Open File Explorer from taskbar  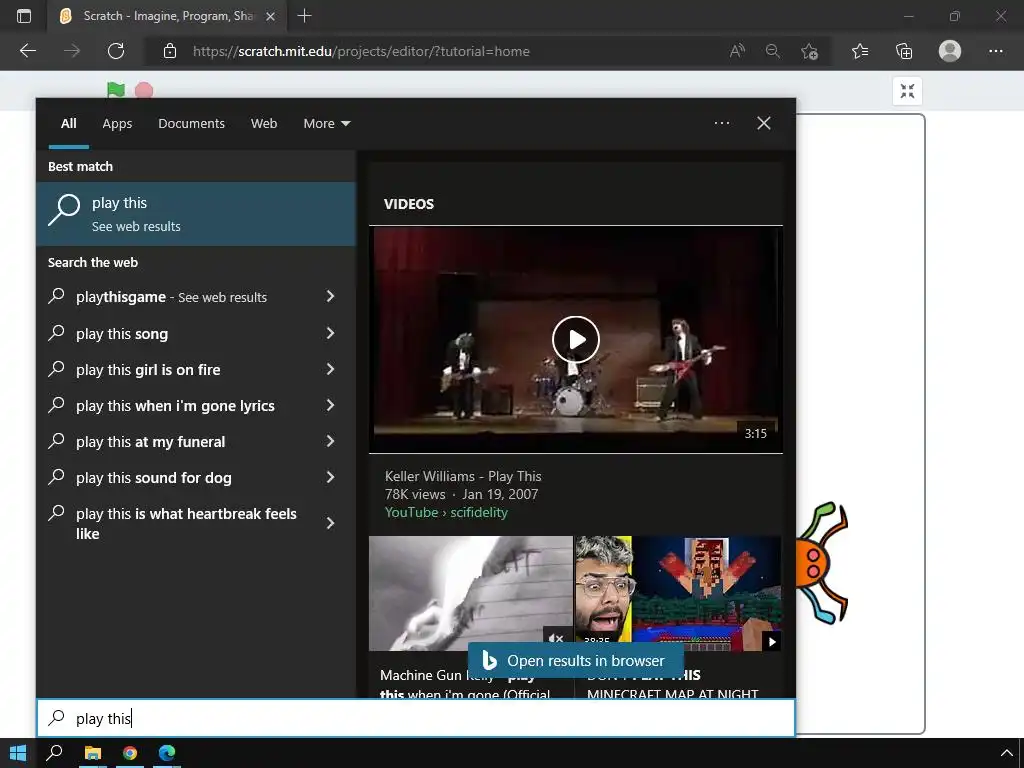pyautogui.click(x=93, y=753)
